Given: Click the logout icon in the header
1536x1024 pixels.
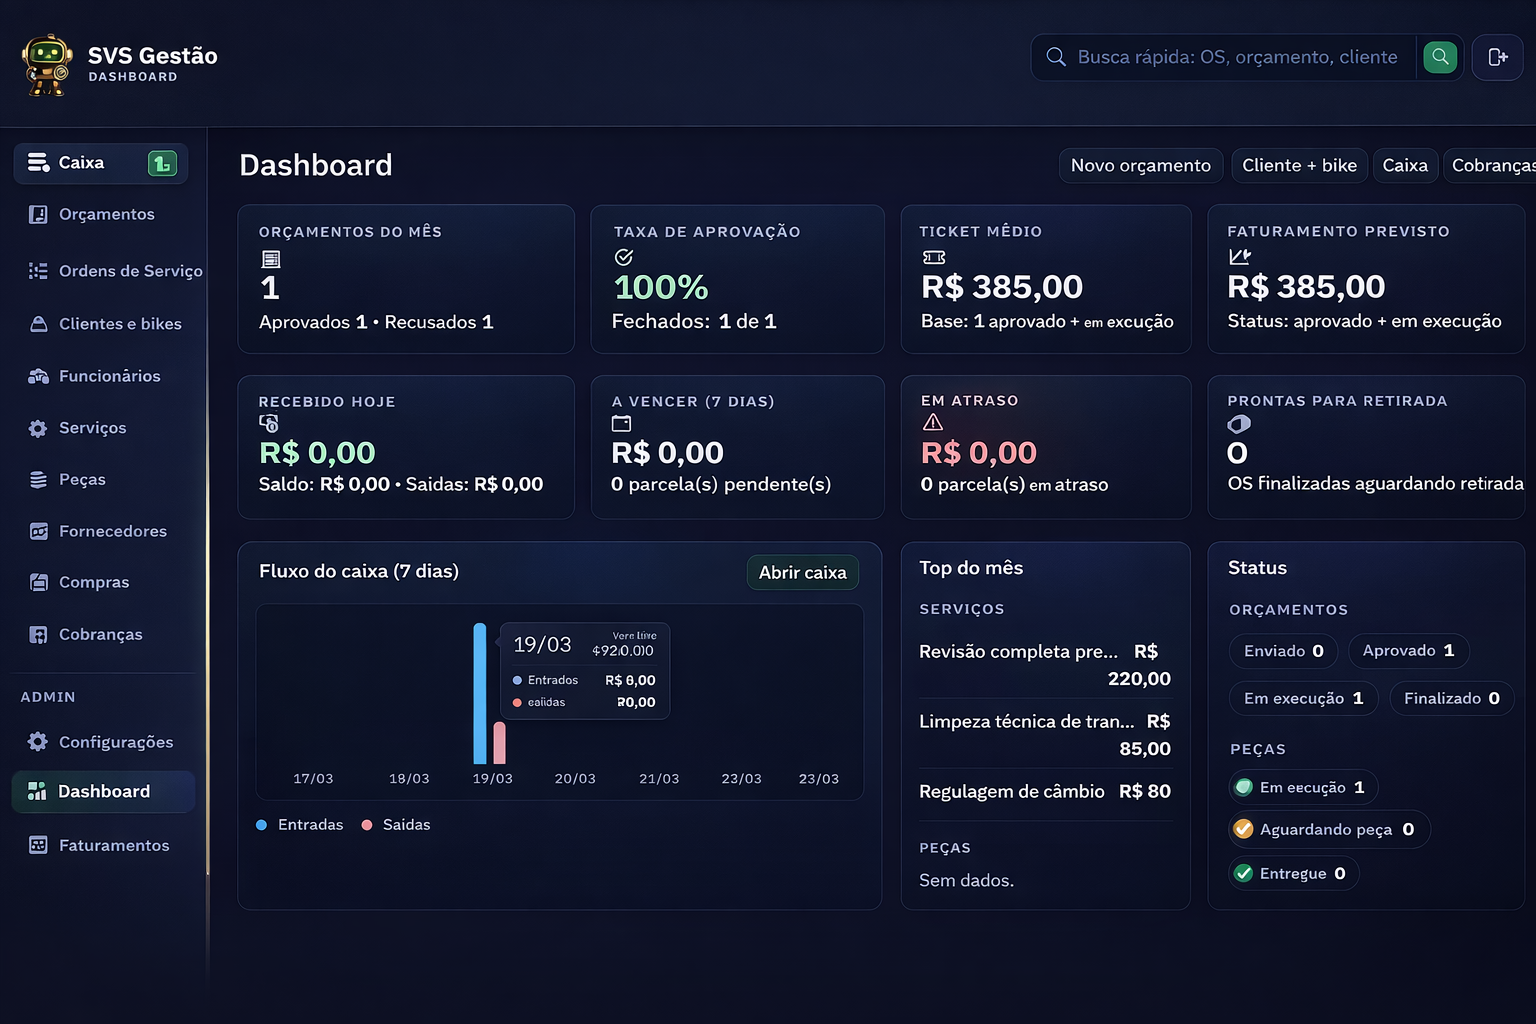Looking at the screenshot, I should pos(1497,57).
